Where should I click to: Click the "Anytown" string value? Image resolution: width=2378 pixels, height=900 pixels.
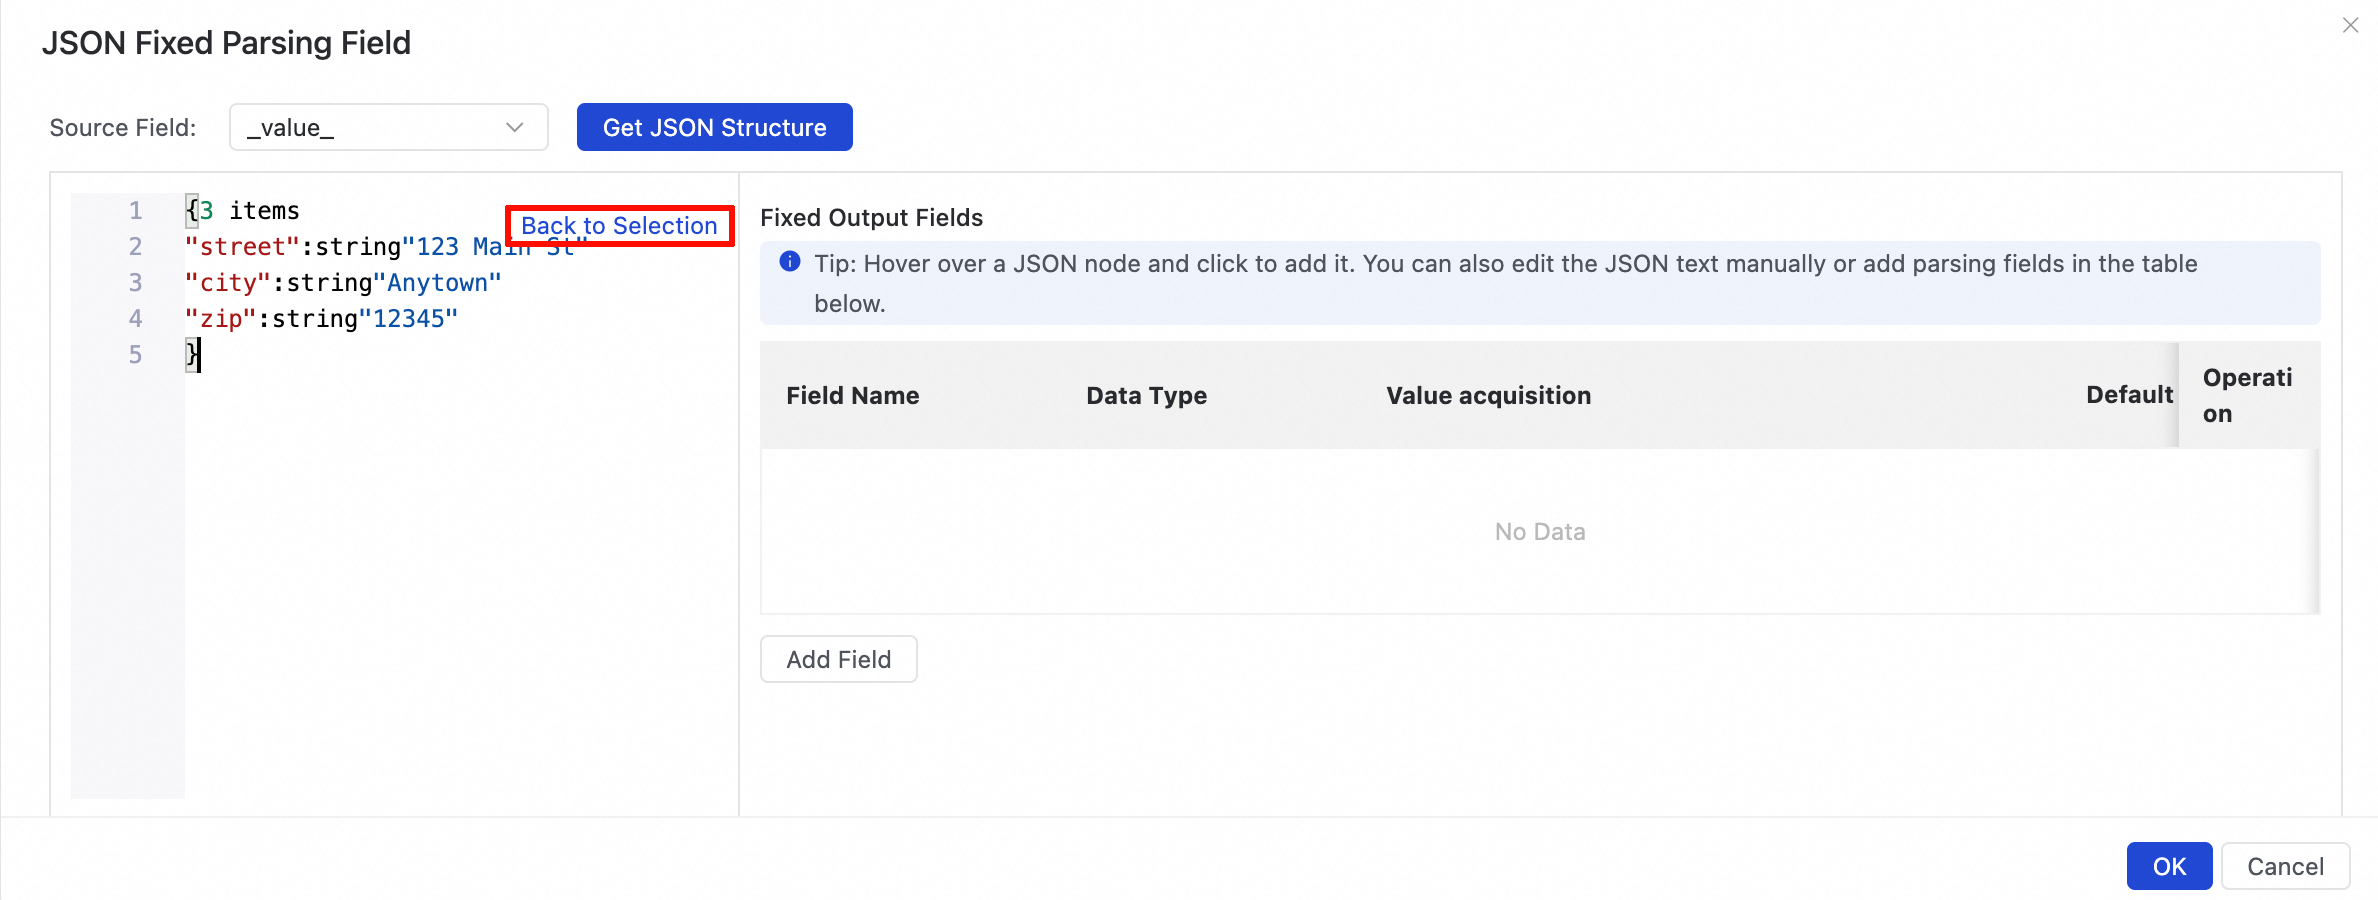[x=444, y=283]
